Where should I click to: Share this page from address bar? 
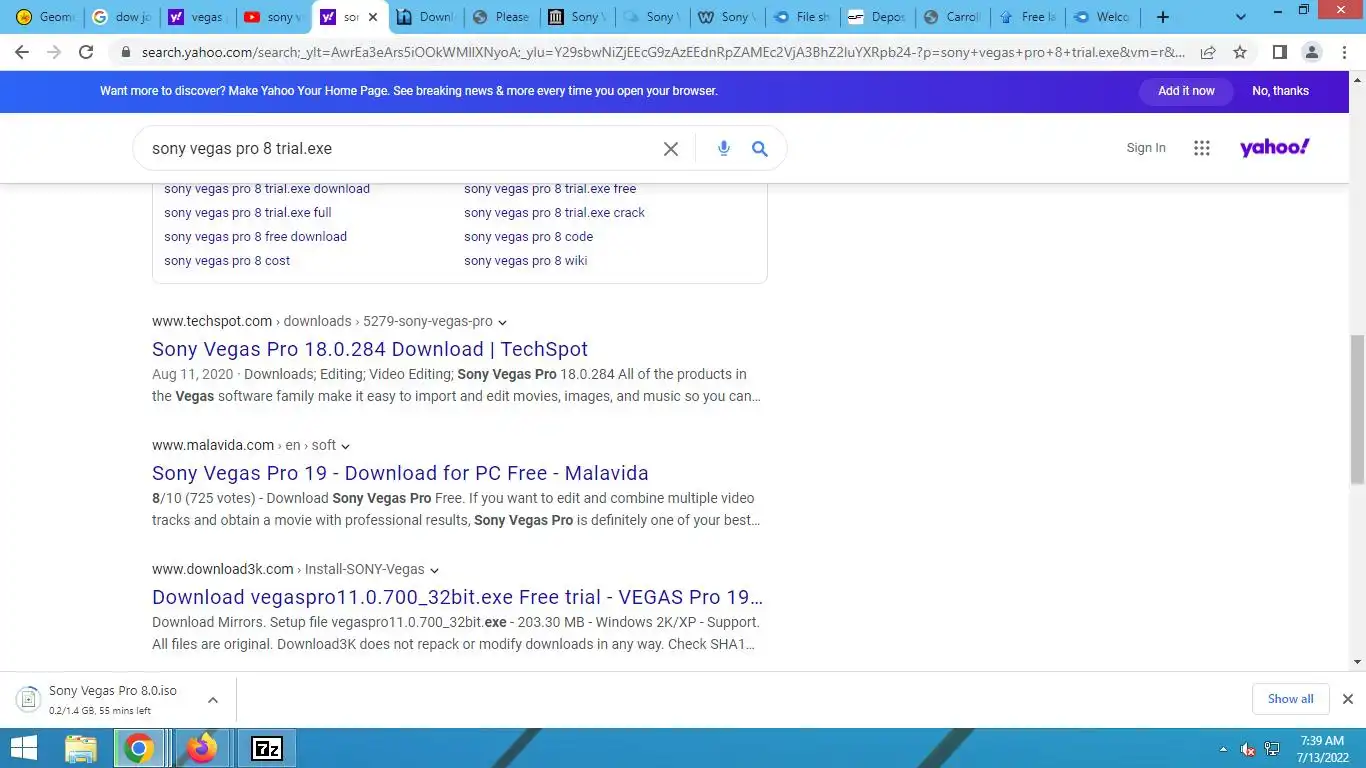click(x=1208, y=52)
